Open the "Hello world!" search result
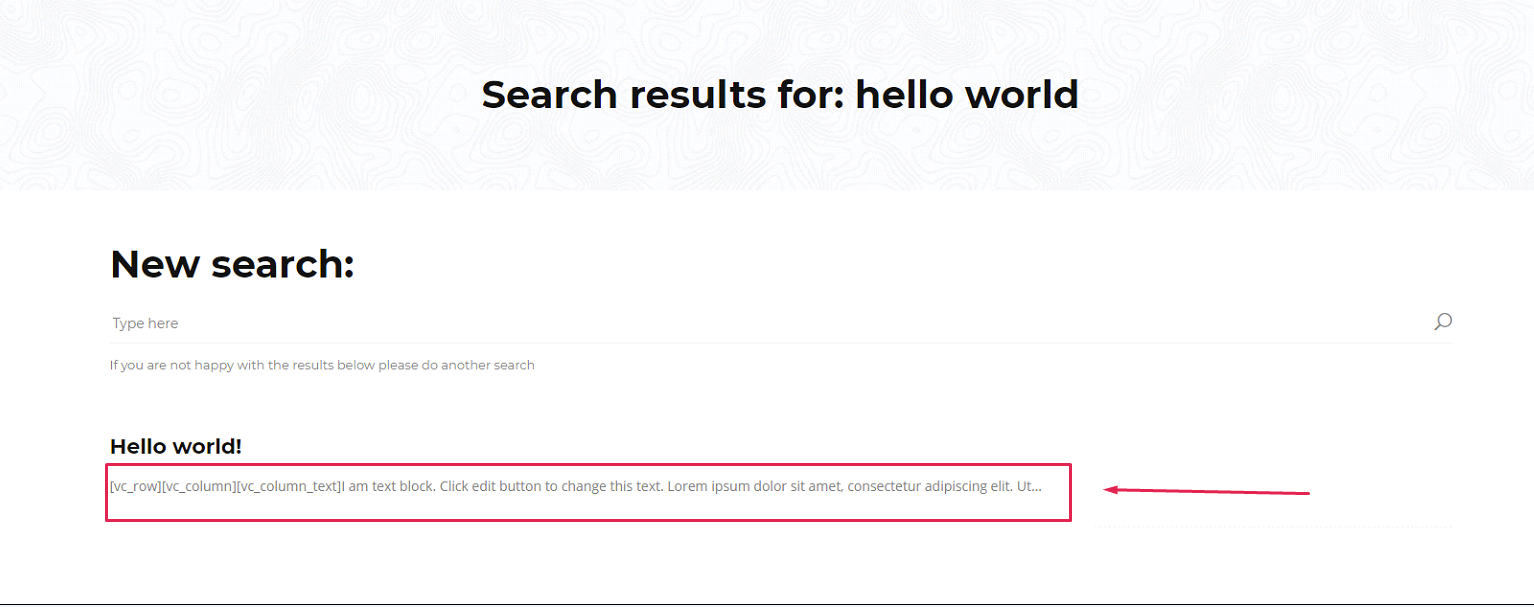The width and height of the screenshot is (1534, 607). click(176, 446)
